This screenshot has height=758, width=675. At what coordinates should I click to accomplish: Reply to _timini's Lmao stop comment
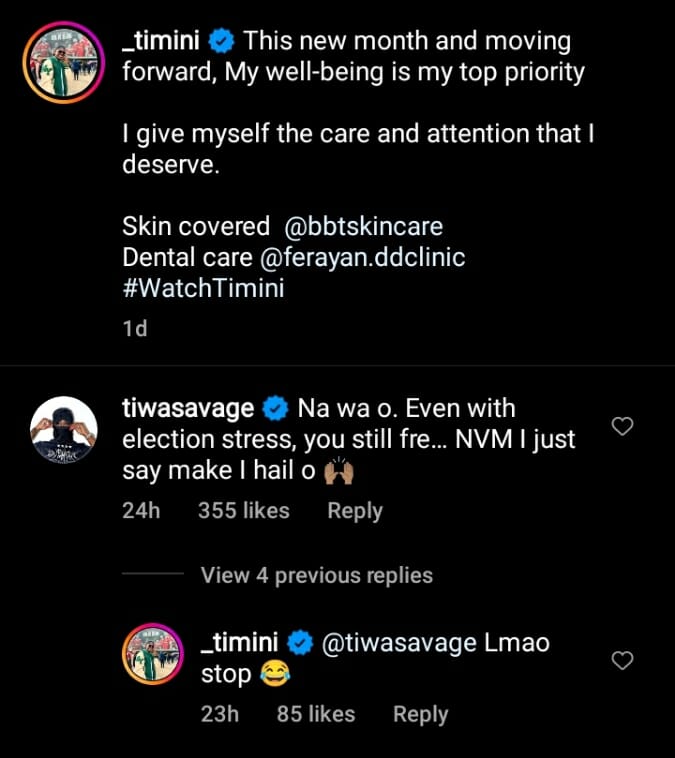point(420,714)
